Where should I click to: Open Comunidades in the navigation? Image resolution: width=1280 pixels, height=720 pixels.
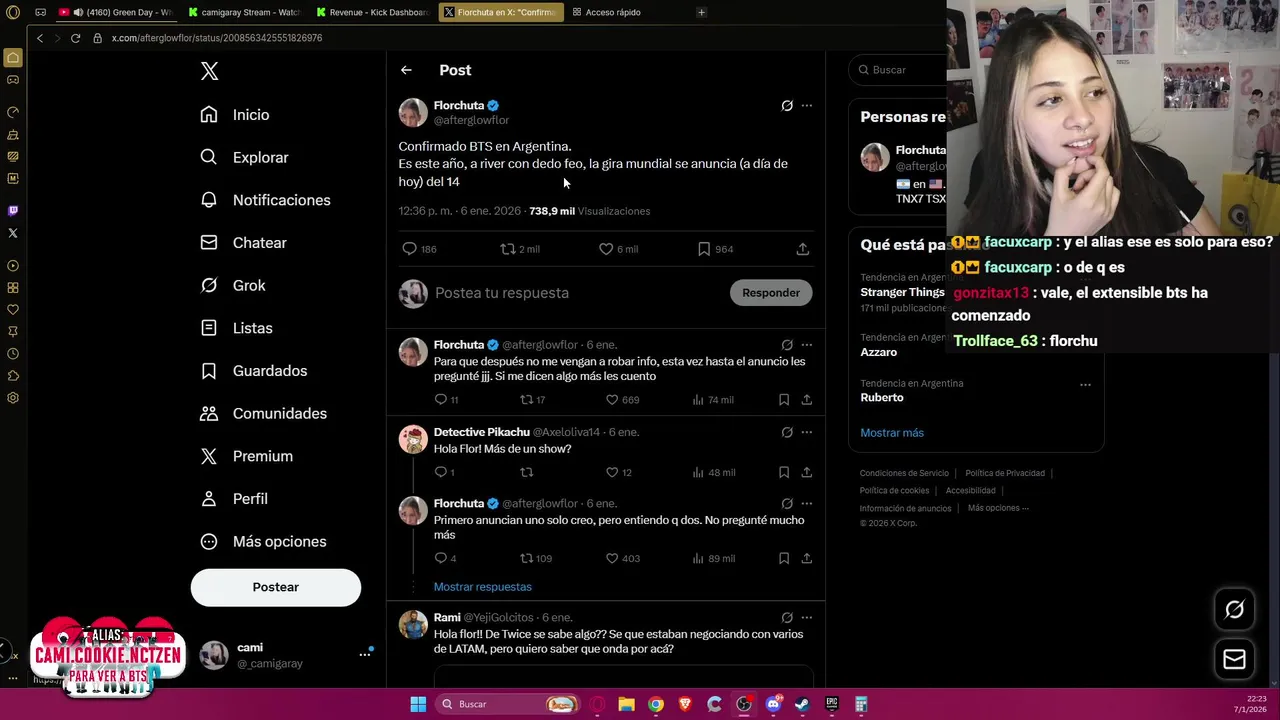tap(264, 413)
